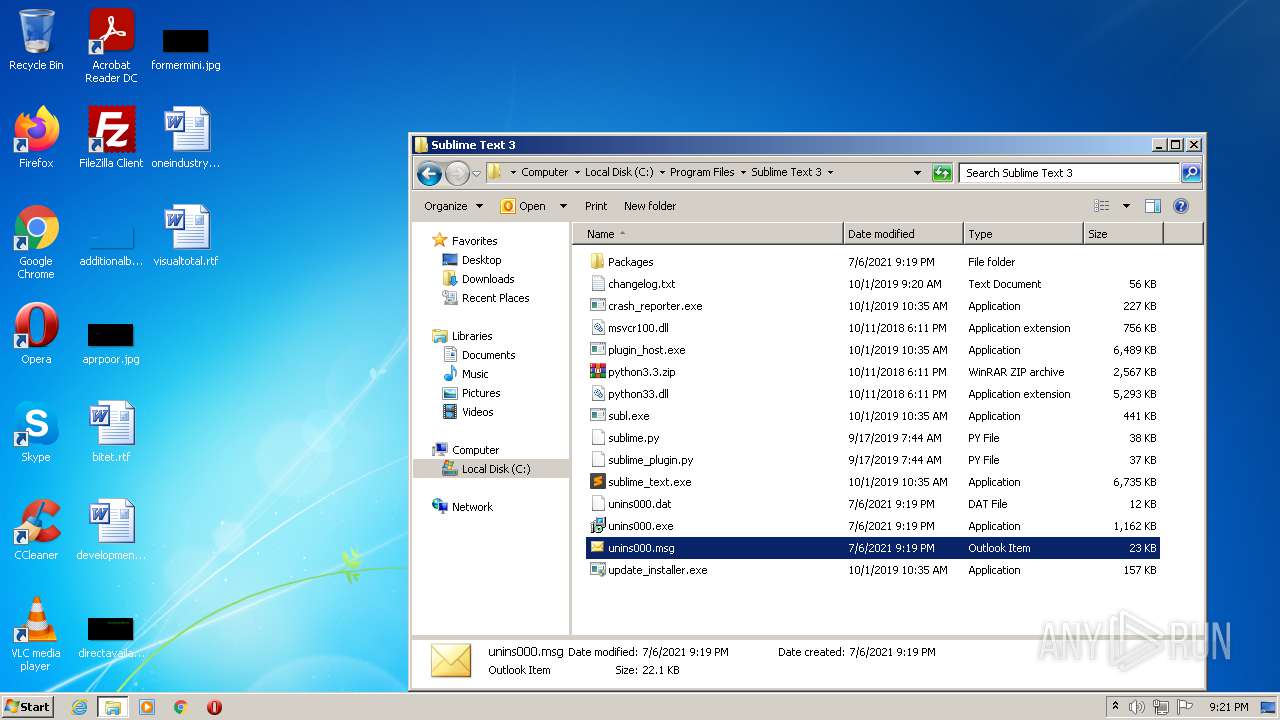Image resolution: width=1280 pixels, height=720 pixels.
Task: Open Skype desktop shortcut
Action: pos(36,432)
